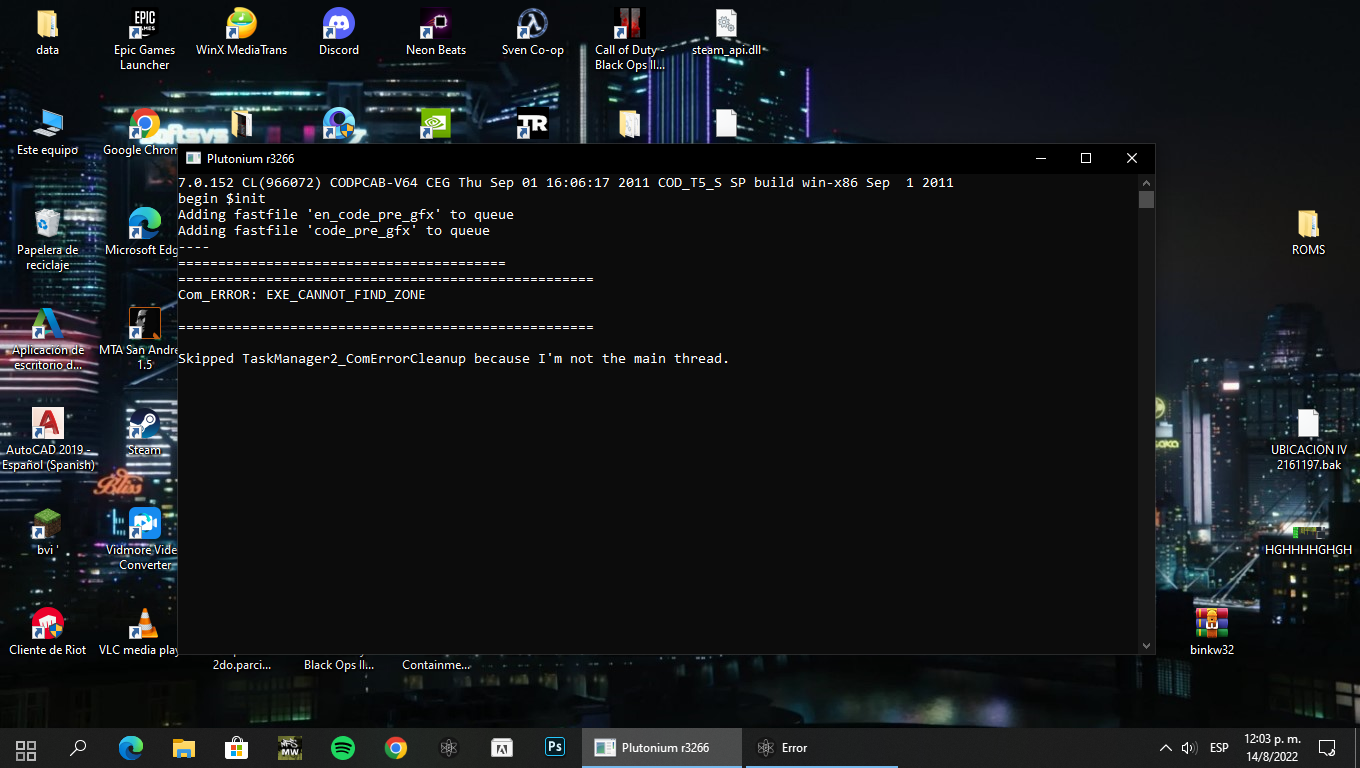Select UBICACION IV 2161197.bak file
1360x768 pixels.
pos(1308,439)
